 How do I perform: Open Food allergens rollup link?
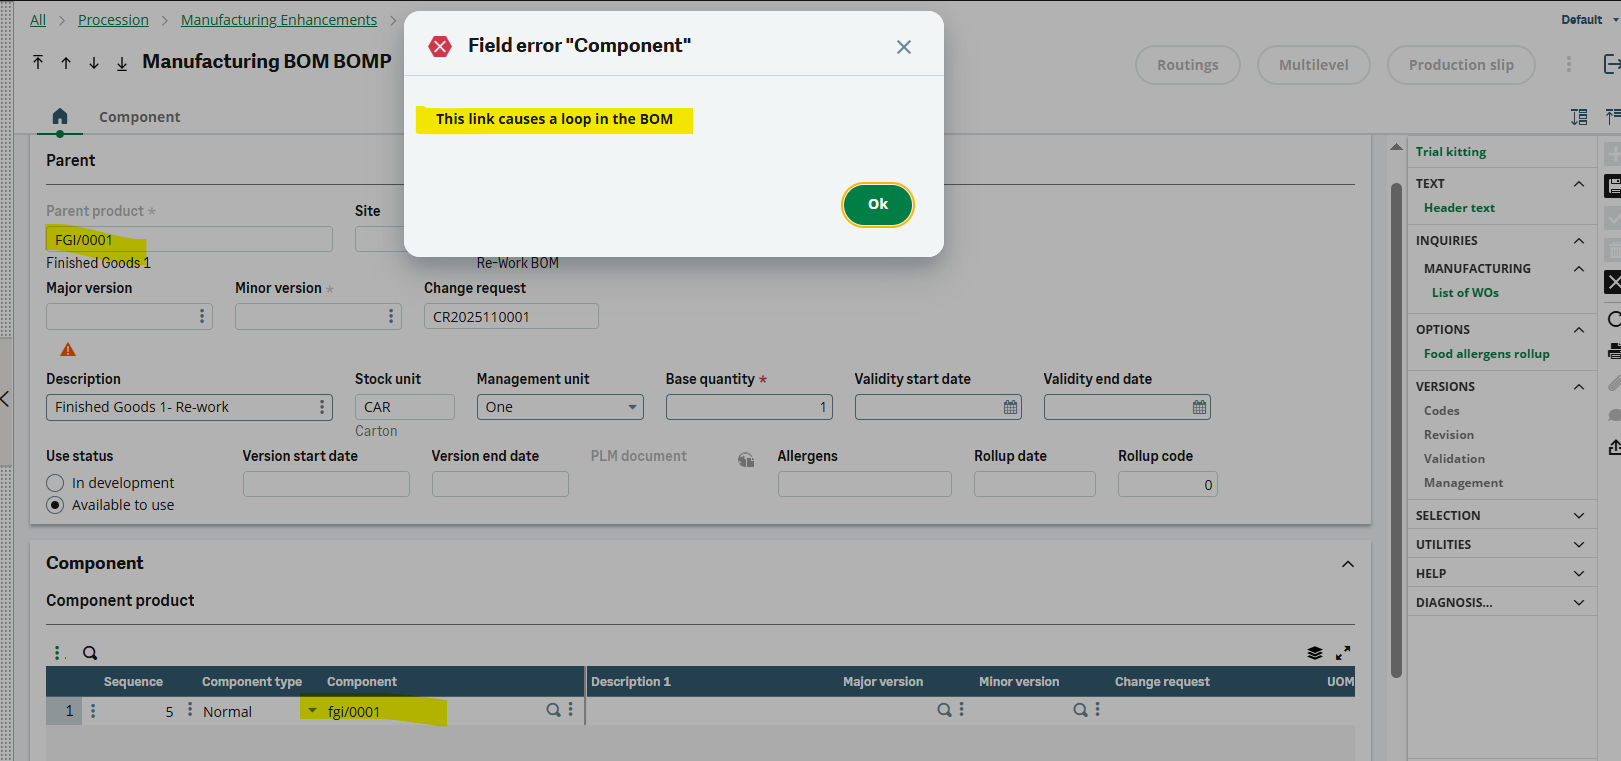[x=1486, y=354]
